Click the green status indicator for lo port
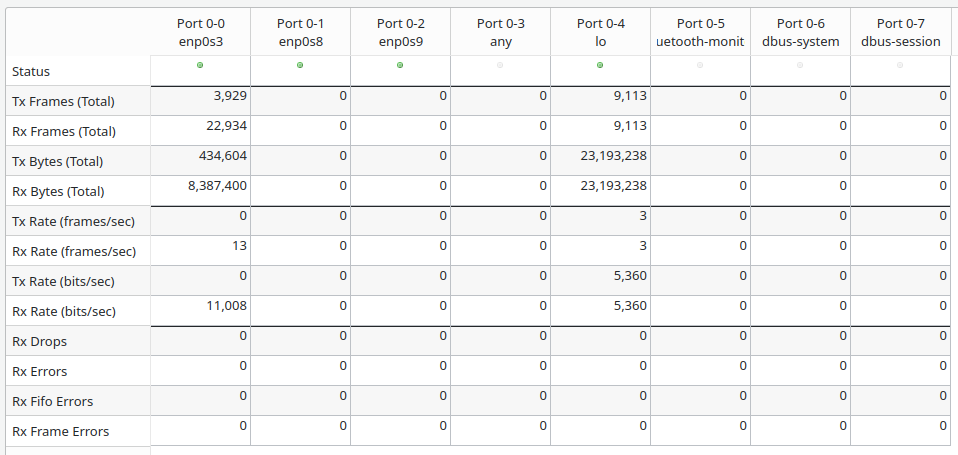The height and width of the screenshot is (455, 958). tap(600, 65)
